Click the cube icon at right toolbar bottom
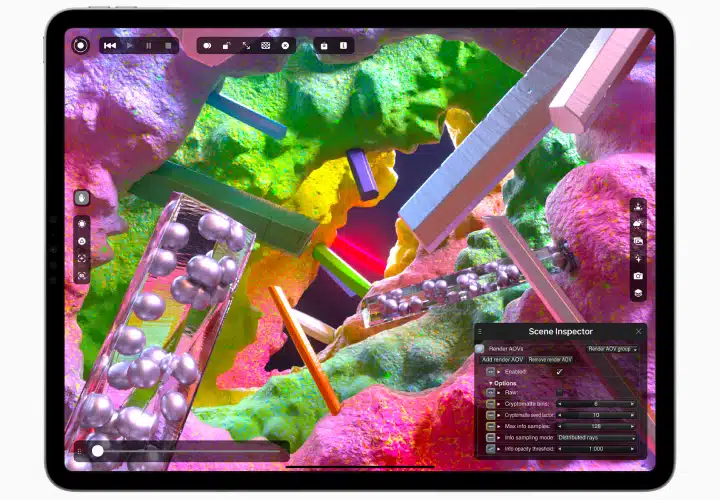Viewport: 720px width, 500px height. [x=638, y=293]
